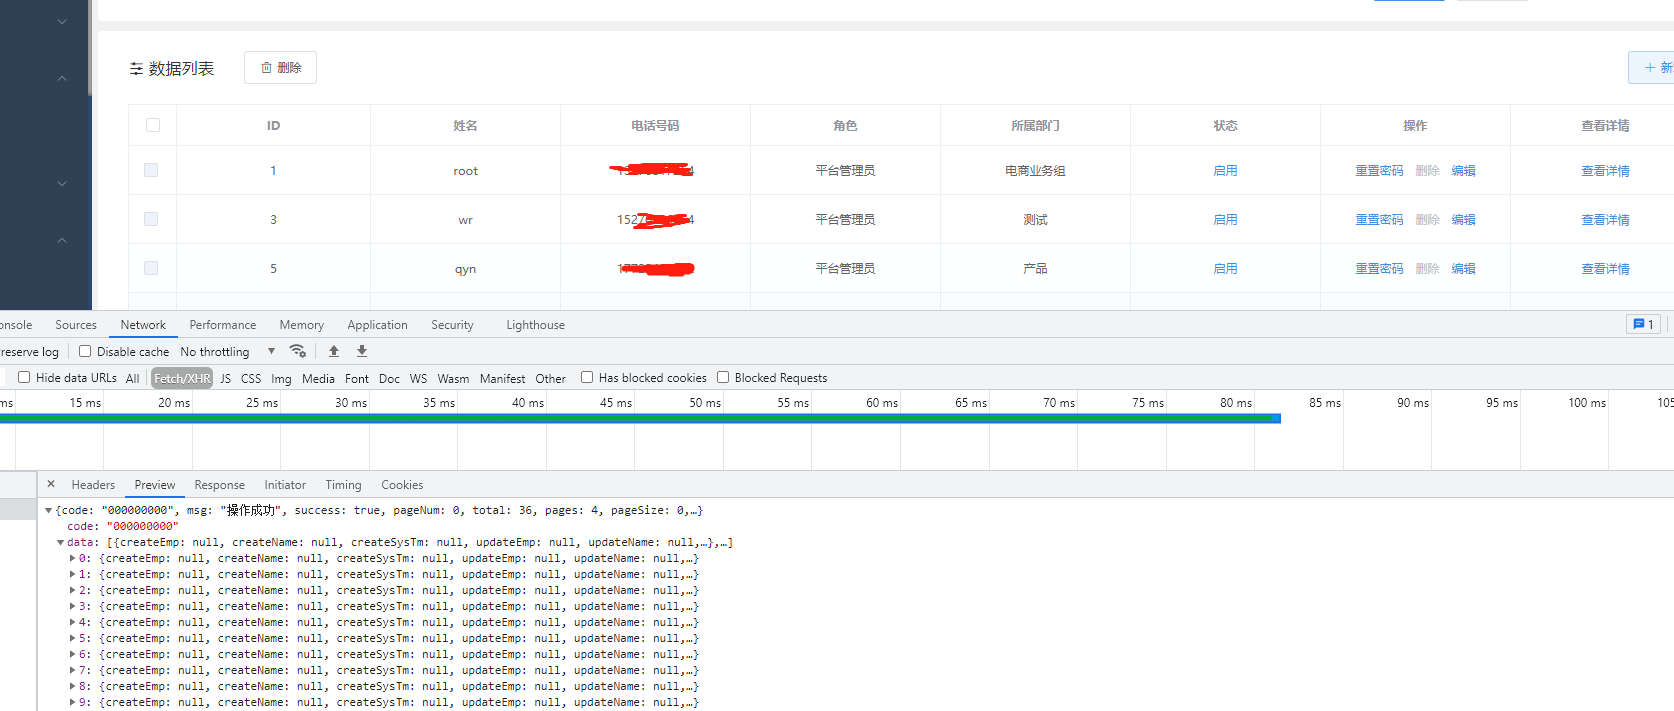Expand data item 0 in preview
Screen dimensions: 1674x711
point(72,558)
